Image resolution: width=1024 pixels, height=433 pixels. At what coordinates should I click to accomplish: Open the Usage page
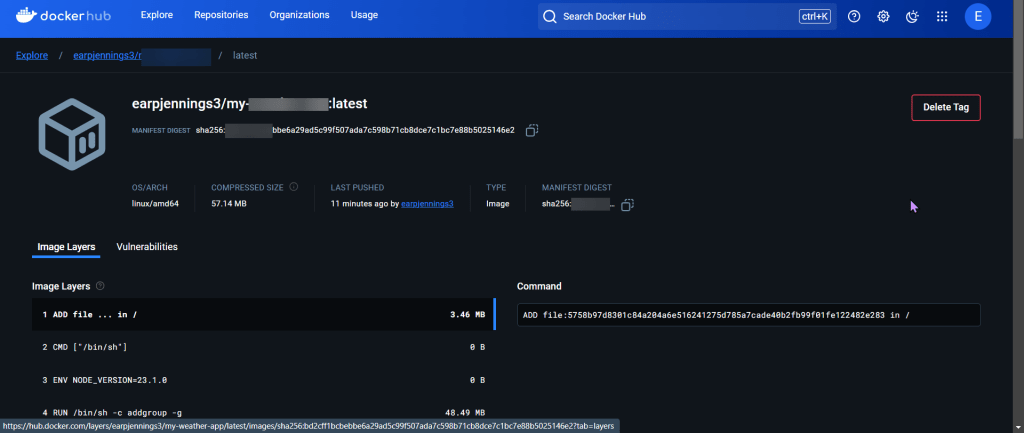[364, 16]
